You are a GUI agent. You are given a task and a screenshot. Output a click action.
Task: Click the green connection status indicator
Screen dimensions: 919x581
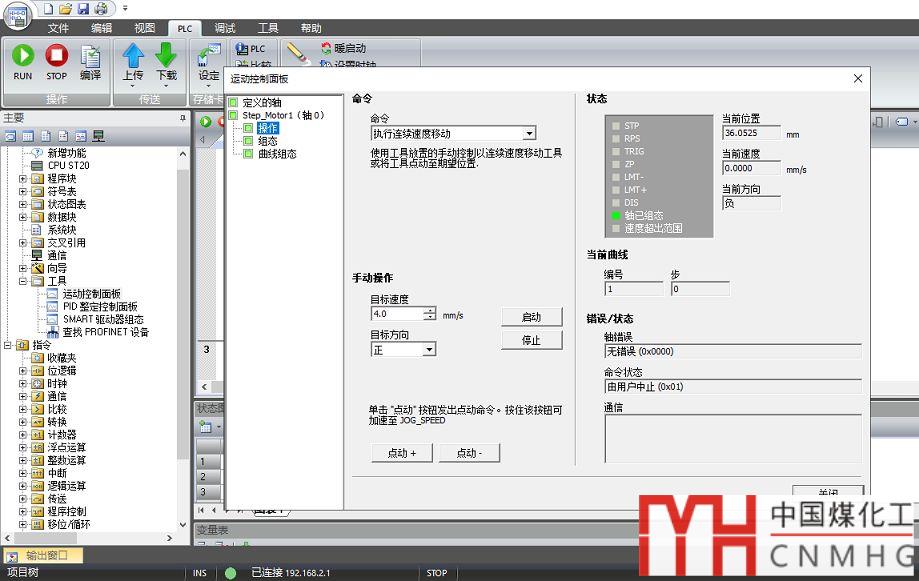pos(230,573)
